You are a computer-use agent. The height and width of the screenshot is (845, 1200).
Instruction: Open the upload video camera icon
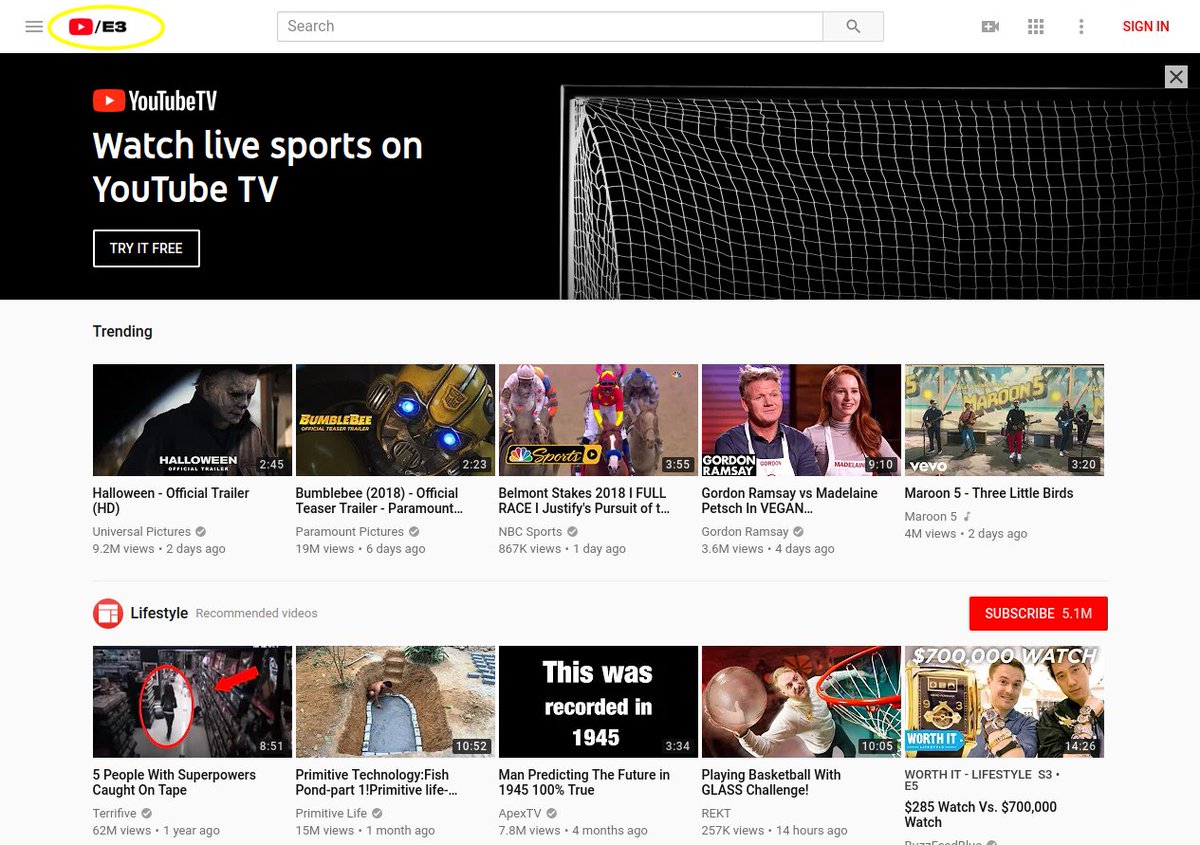pos(990,27)
